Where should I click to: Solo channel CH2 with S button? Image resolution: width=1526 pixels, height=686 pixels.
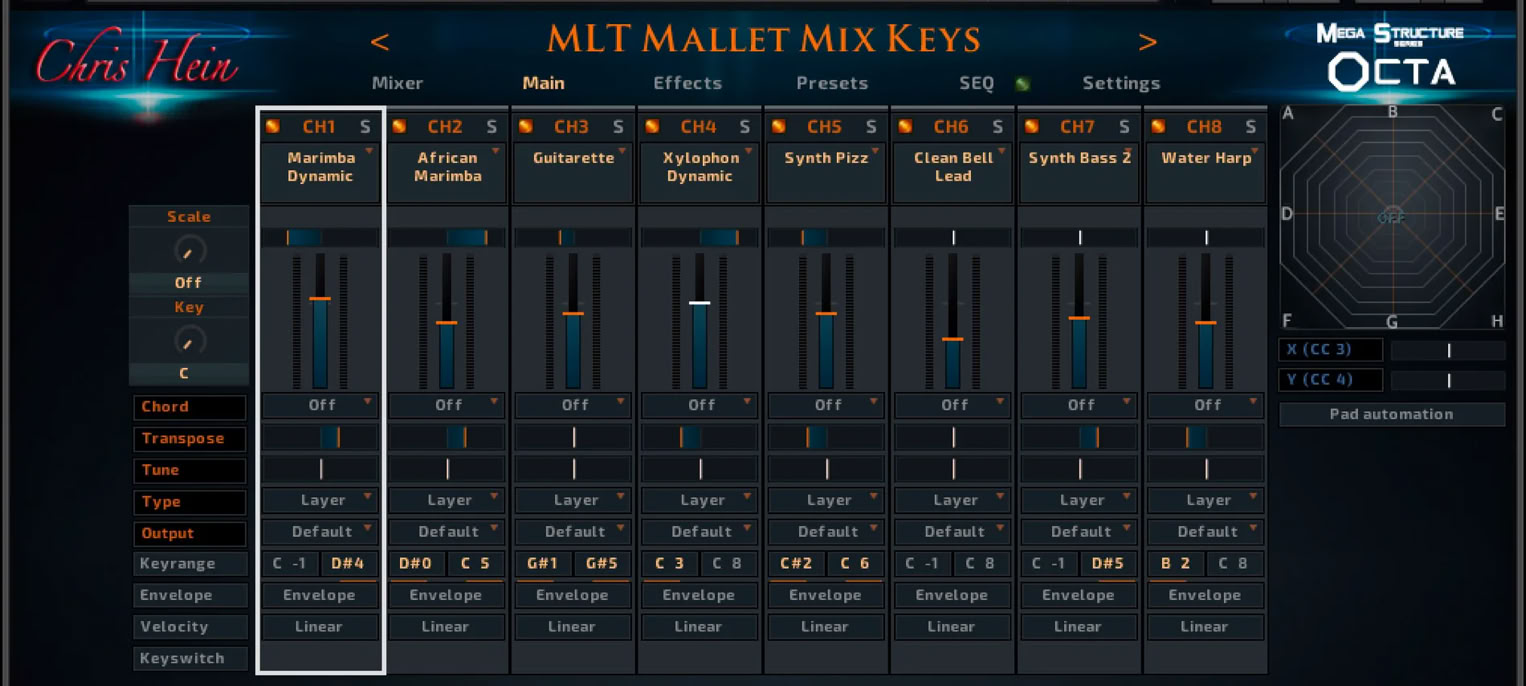pos(491,127)
